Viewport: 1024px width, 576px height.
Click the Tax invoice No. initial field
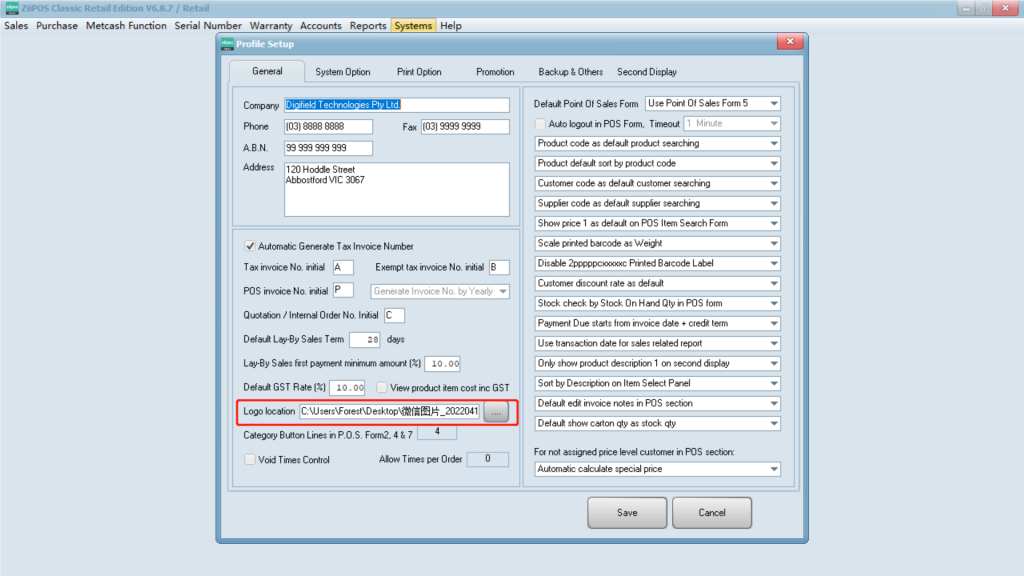click(343, 267)
